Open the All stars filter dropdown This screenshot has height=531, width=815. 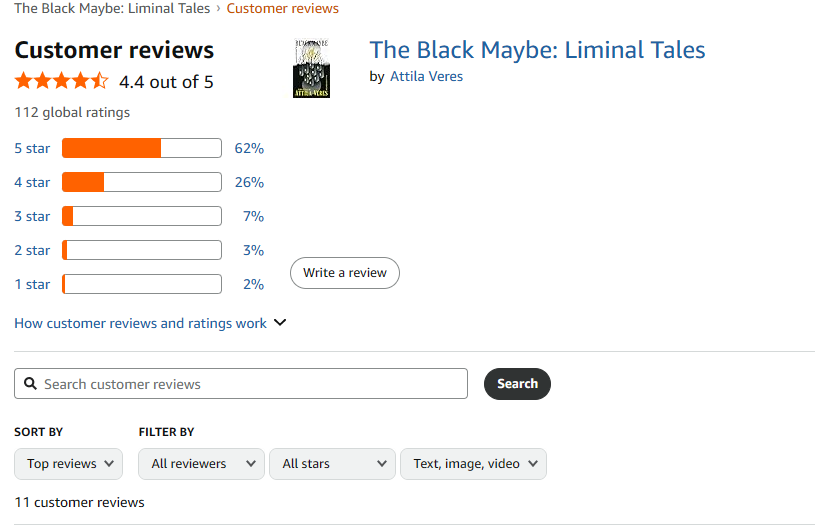point(333,463)
